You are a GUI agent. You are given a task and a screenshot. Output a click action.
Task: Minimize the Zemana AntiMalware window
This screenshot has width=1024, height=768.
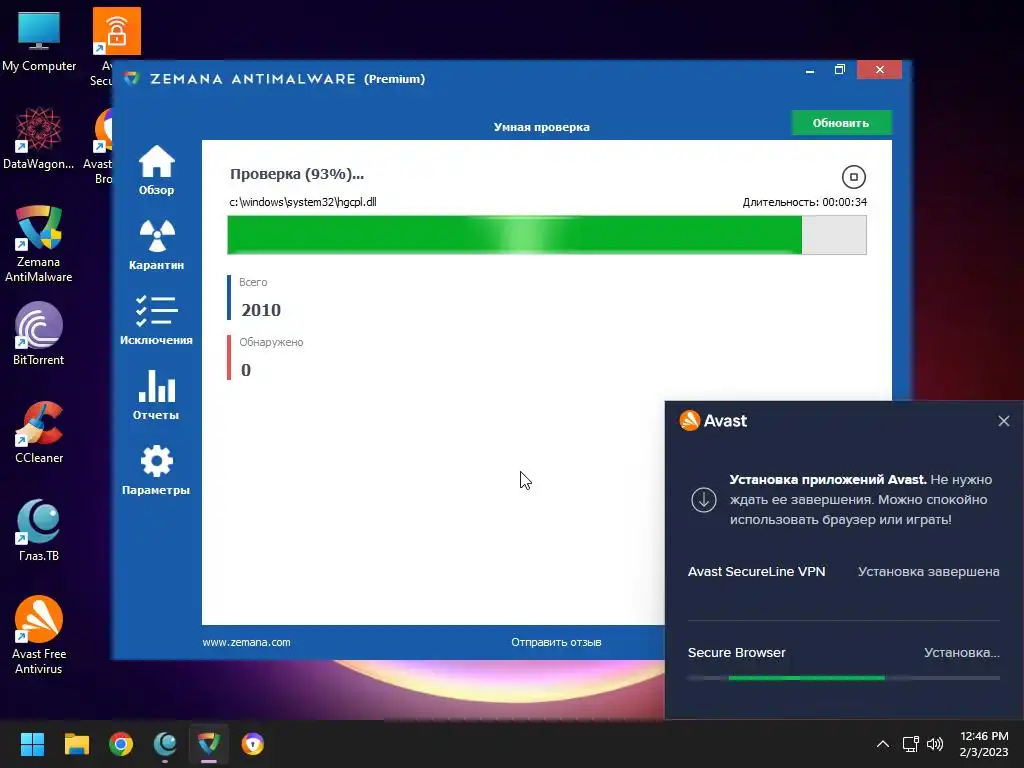(810, 70)
